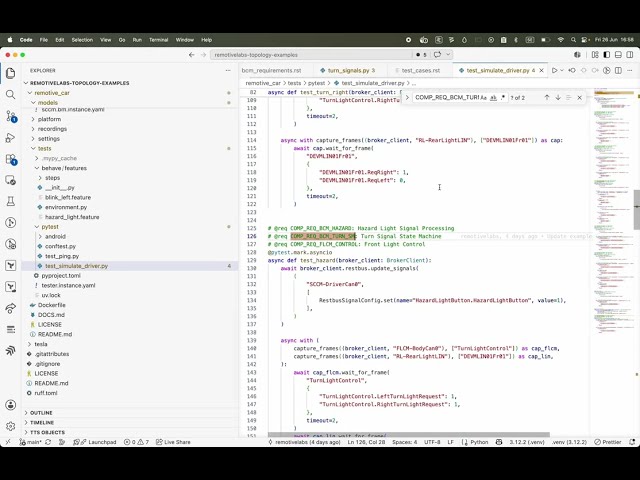Screen dimensions: 640x480
Task: Open the Search view in activity bar
Action: pos(11,95)
